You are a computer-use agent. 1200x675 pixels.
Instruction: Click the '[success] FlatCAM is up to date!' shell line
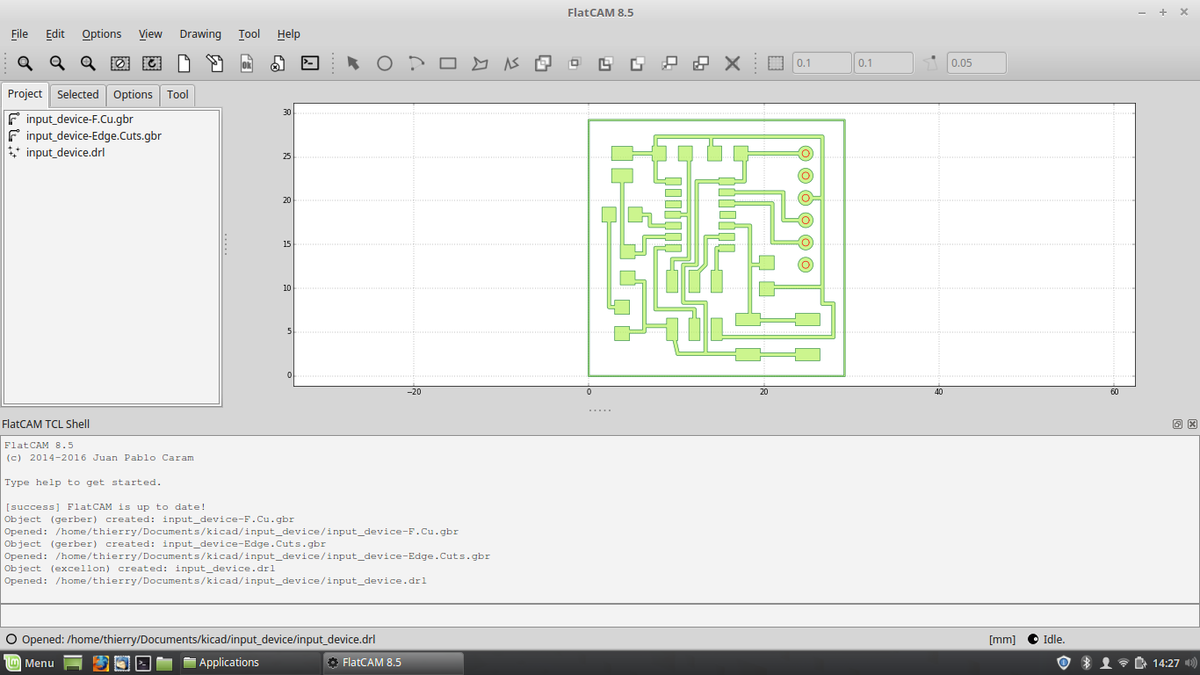point(105,507)
